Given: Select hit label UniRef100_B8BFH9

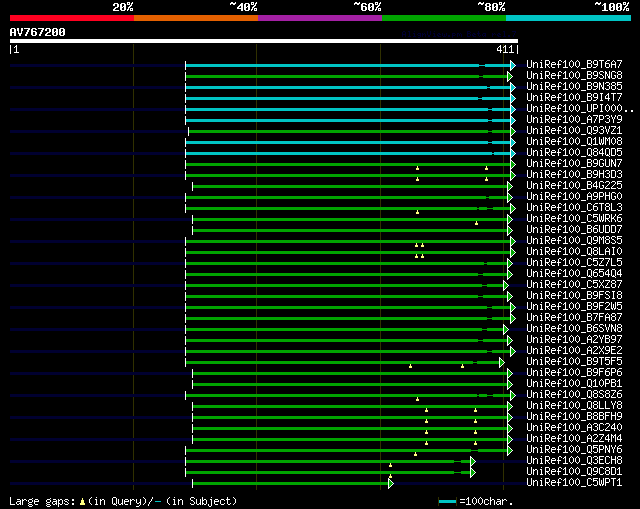Looking at the screenshot, I should point(574,417).
